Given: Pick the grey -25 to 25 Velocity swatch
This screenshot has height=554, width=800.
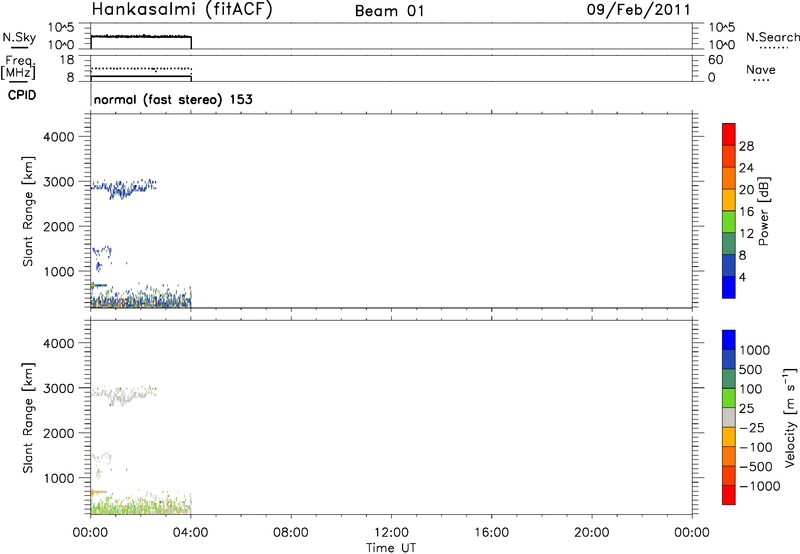Looking at the screenshot, I should tap(729, 417).
